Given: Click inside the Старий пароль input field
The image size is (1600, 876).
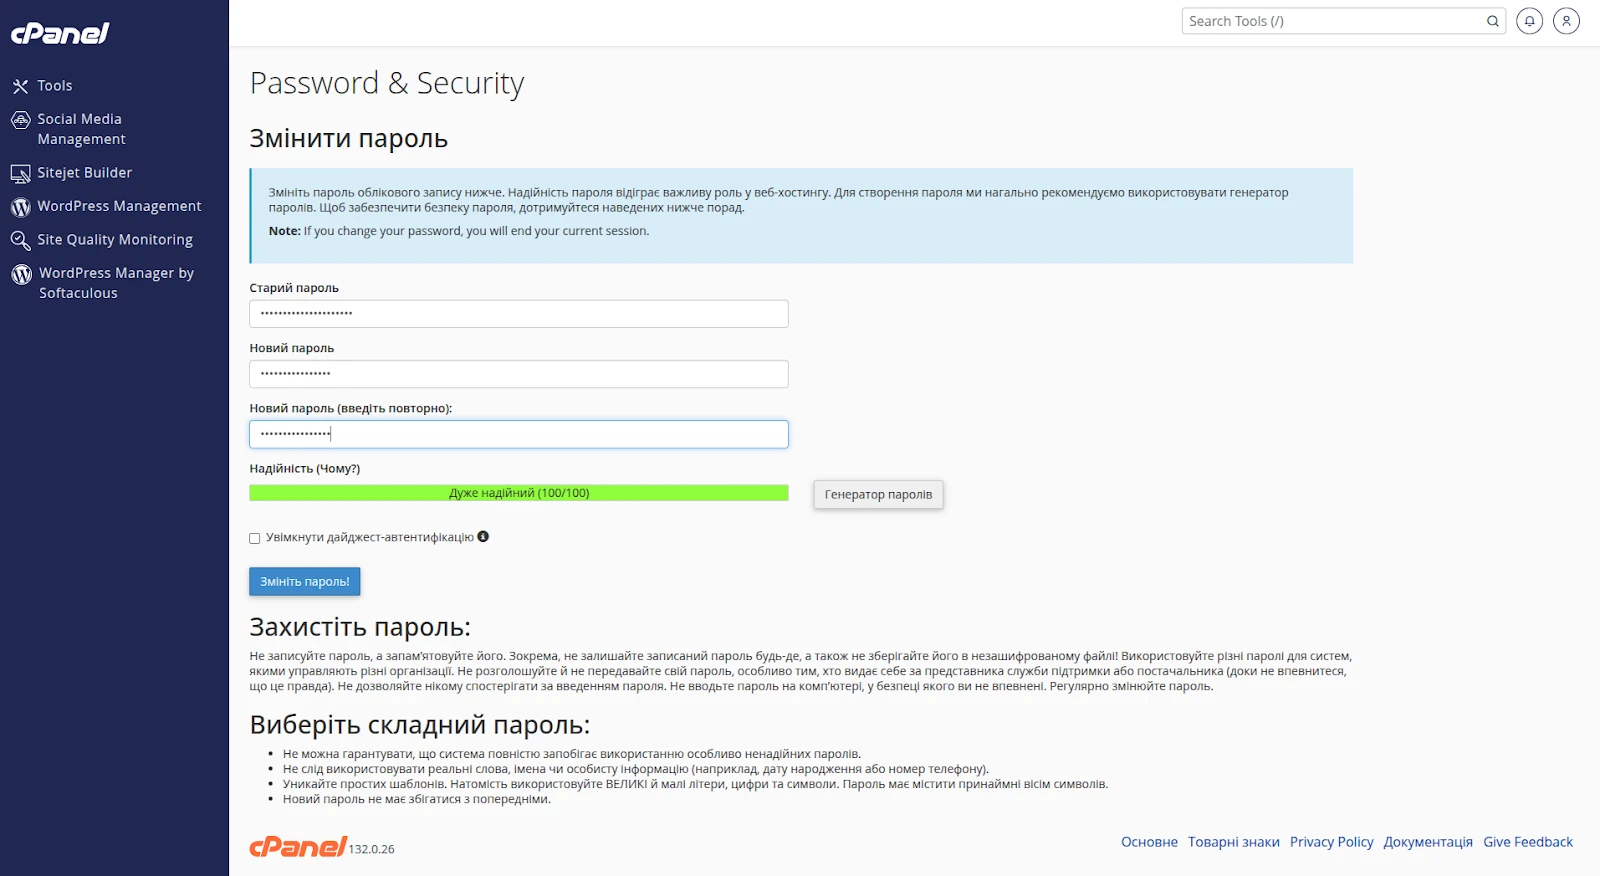Looking at the screenshot, I should click(x=518, y=313).
